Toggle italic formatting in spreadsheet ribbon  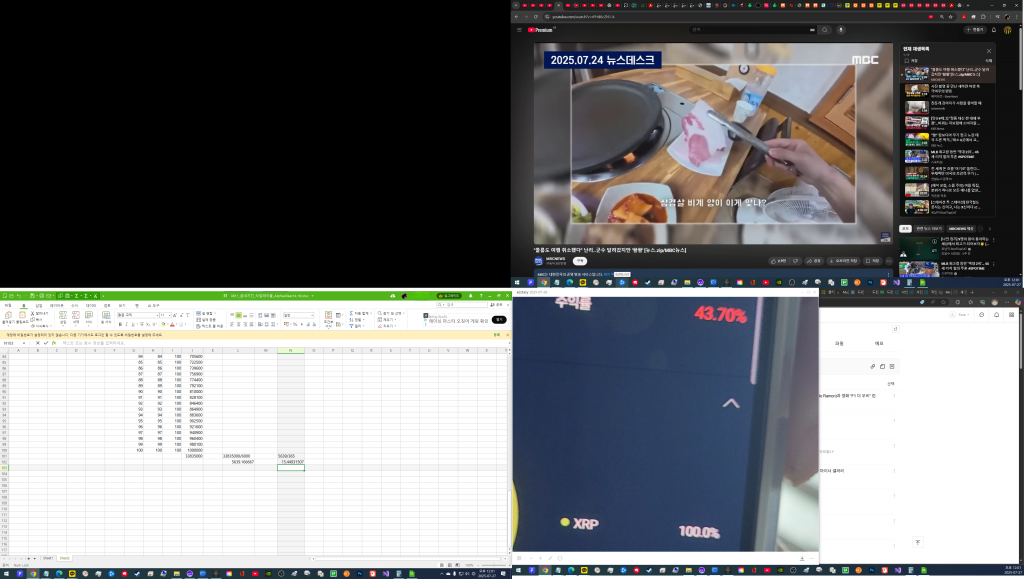pos(128,324)
